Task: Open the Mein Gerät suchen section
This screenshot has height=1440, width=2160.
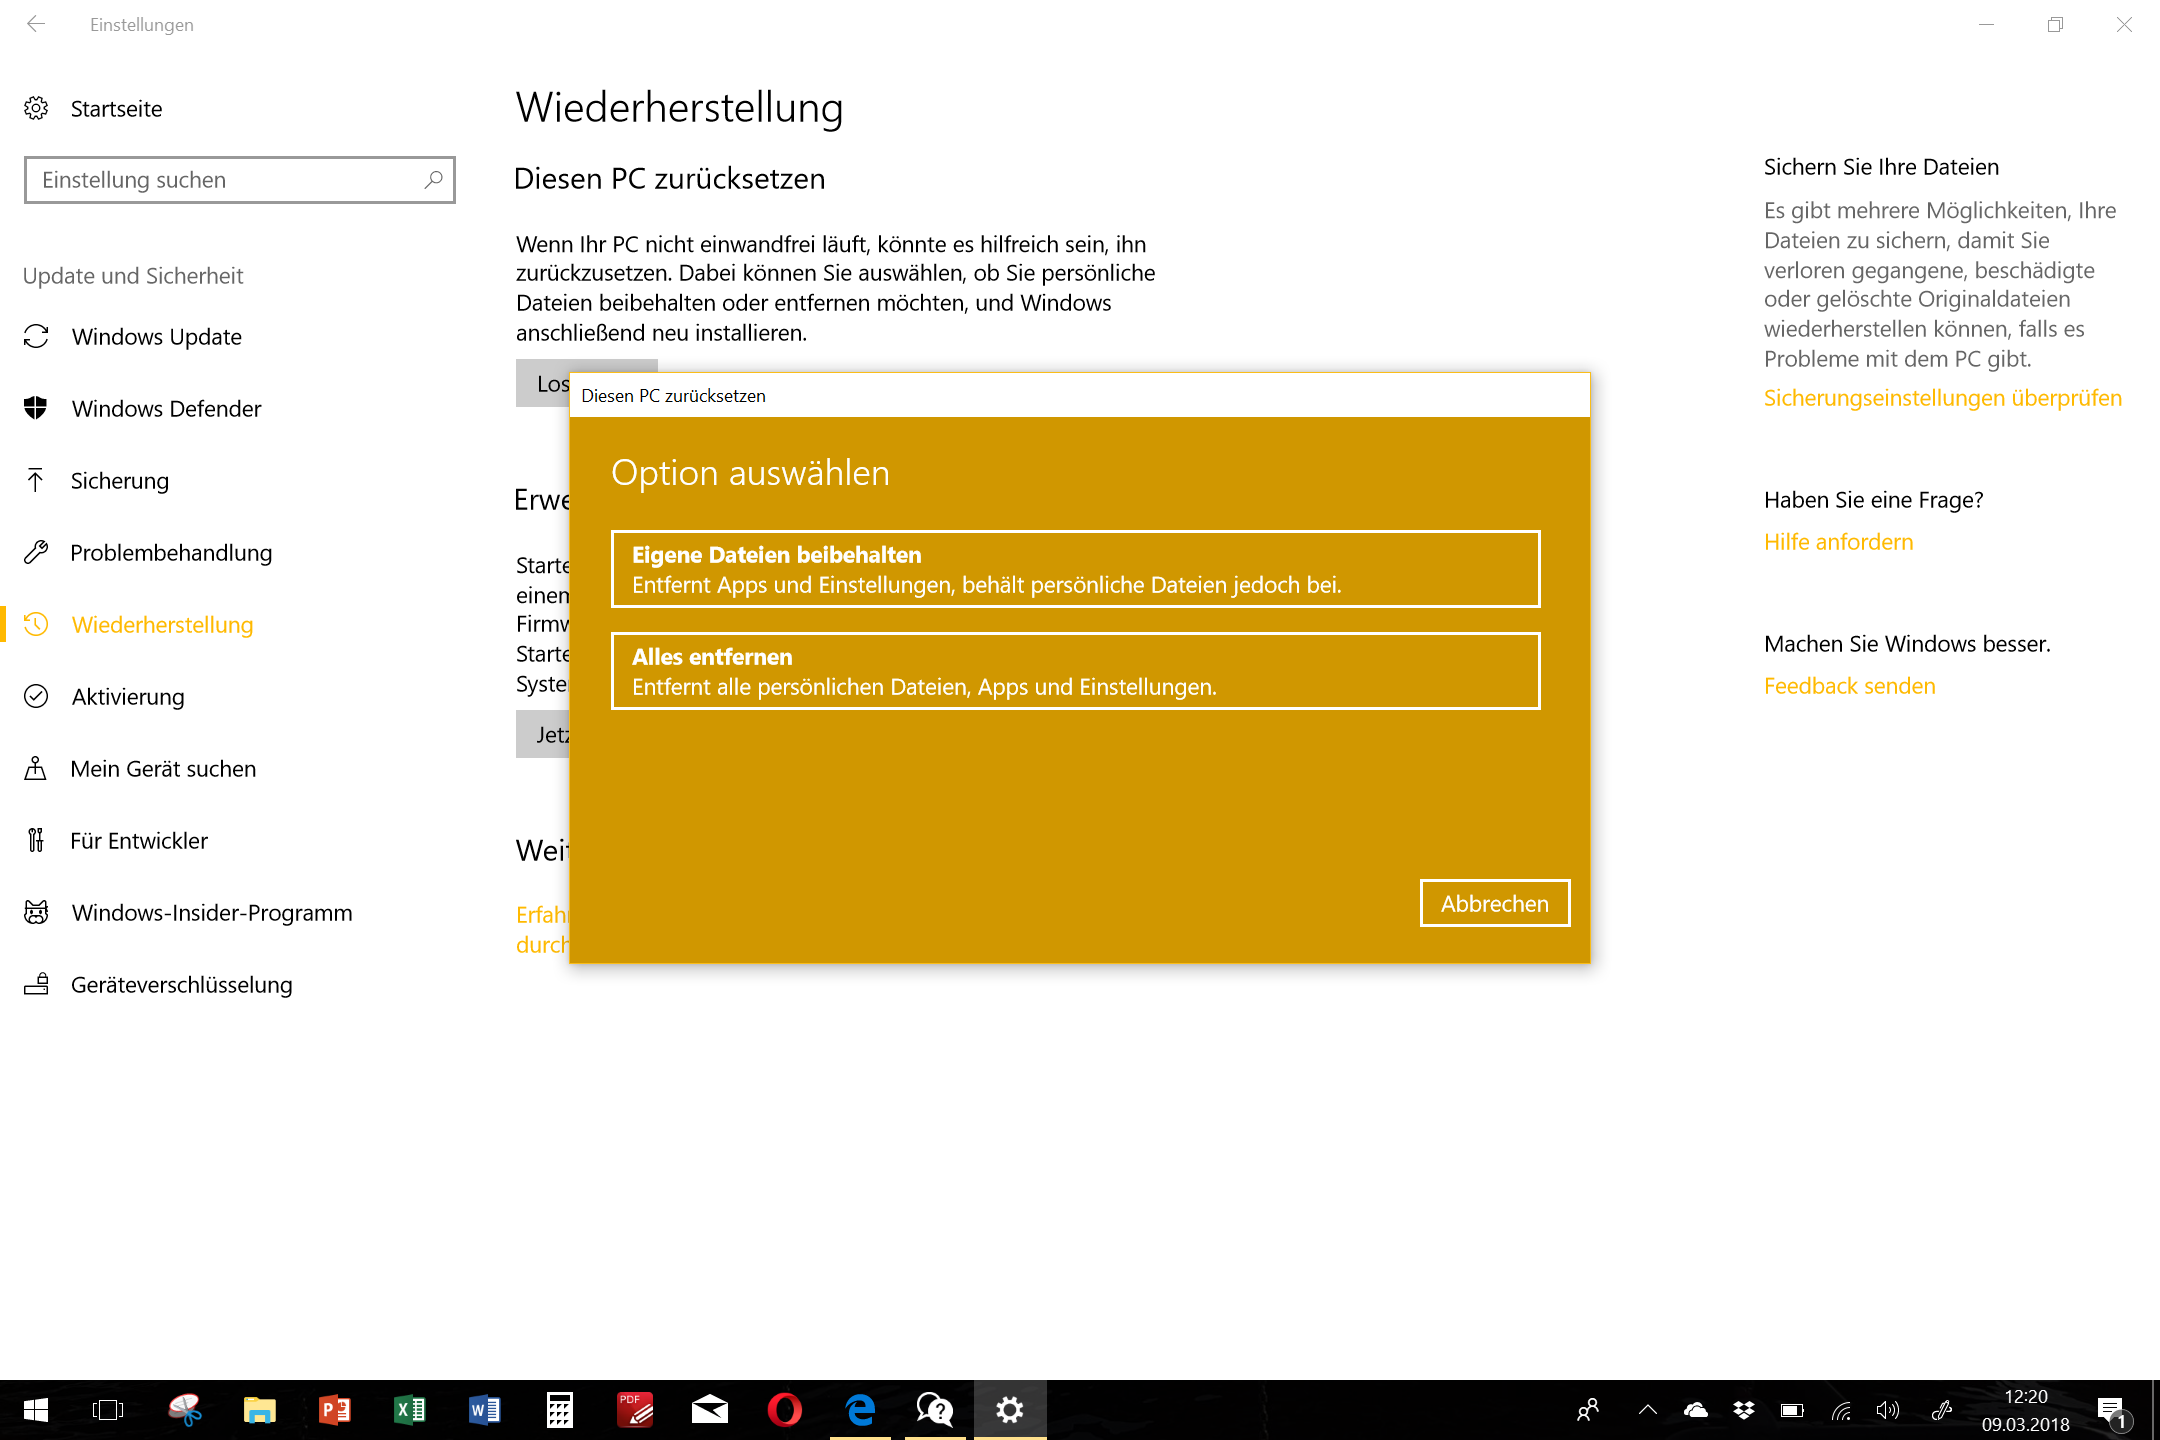Action: coord(164,768)
